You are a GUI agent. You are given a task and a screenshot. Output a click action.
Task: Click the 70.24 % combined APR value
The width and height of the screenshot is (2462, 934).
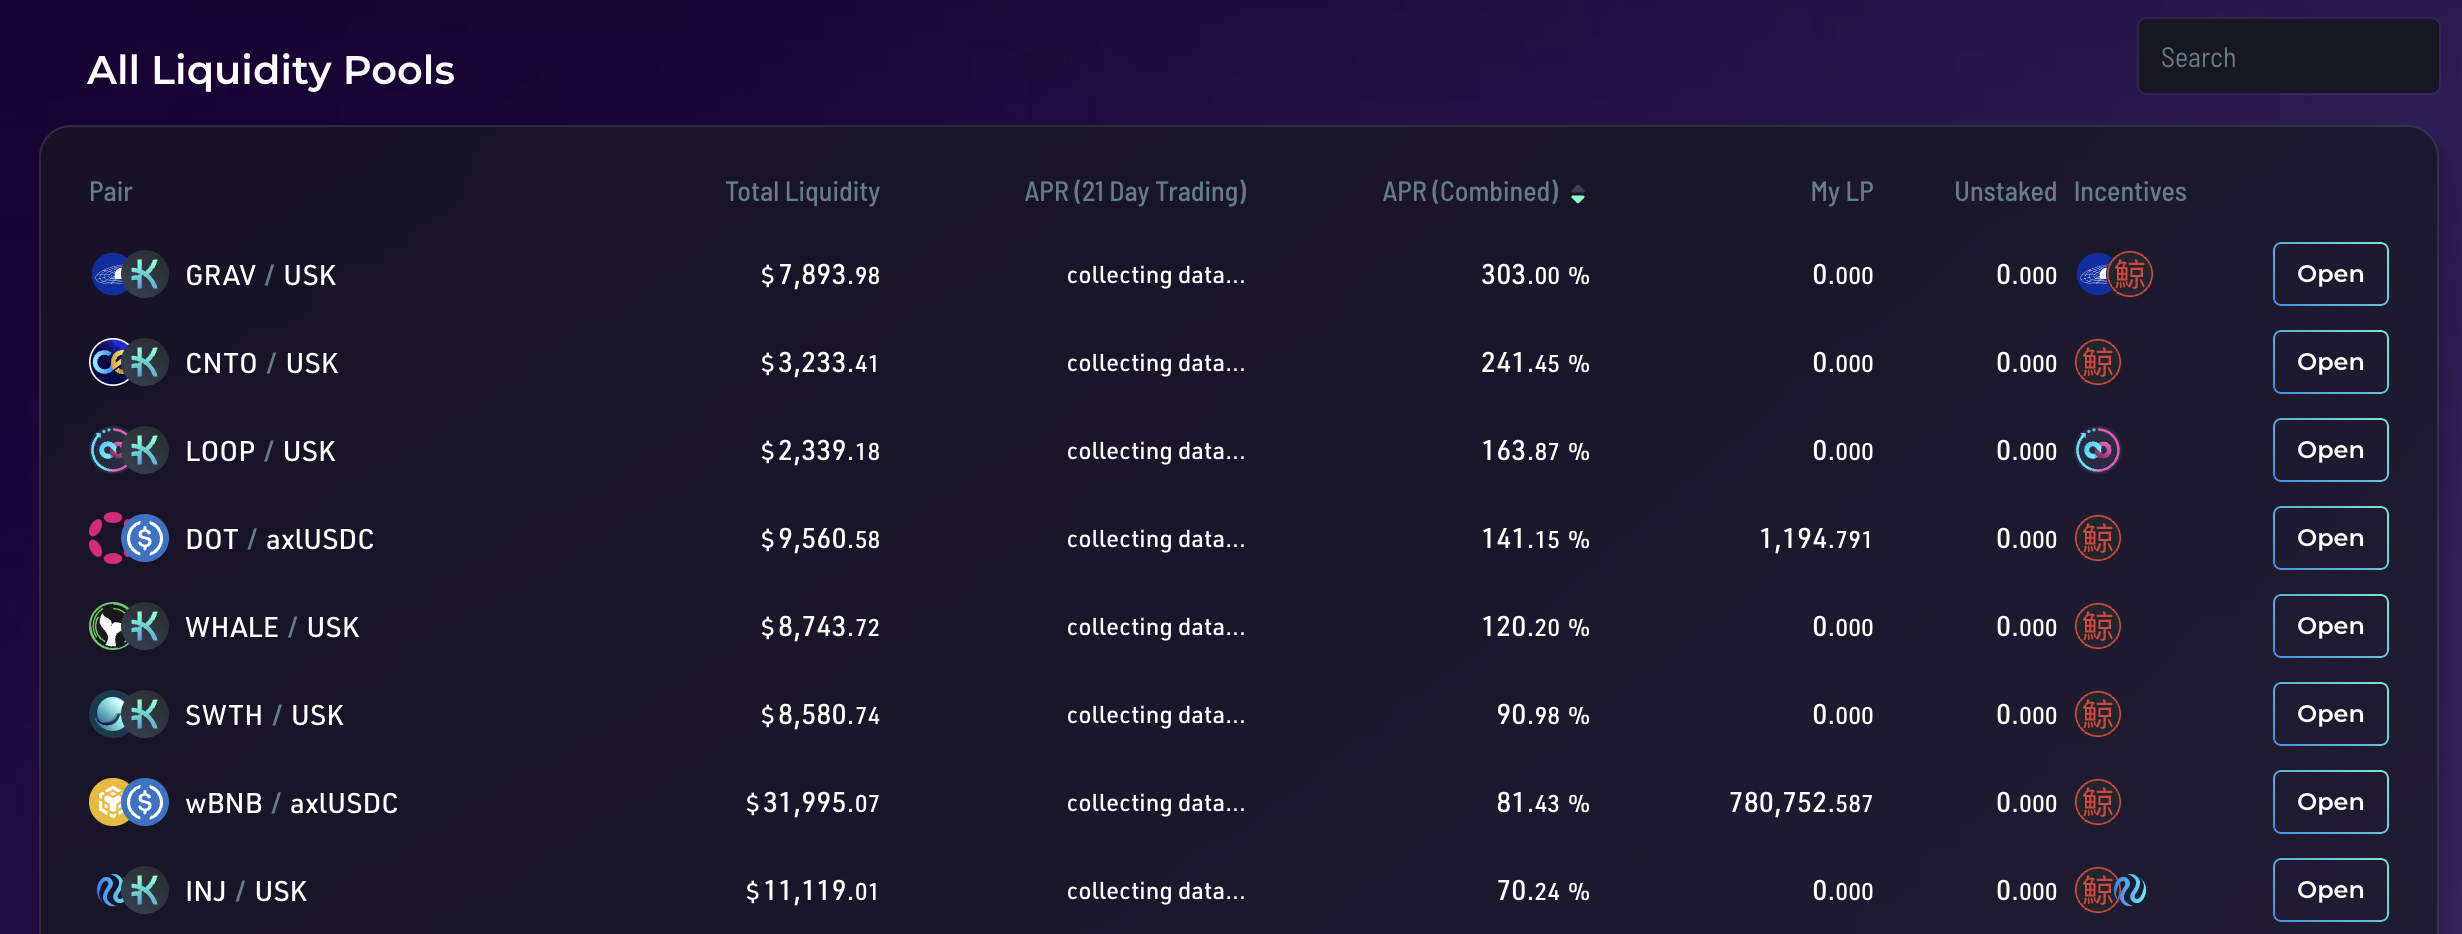click(1543, 891)
